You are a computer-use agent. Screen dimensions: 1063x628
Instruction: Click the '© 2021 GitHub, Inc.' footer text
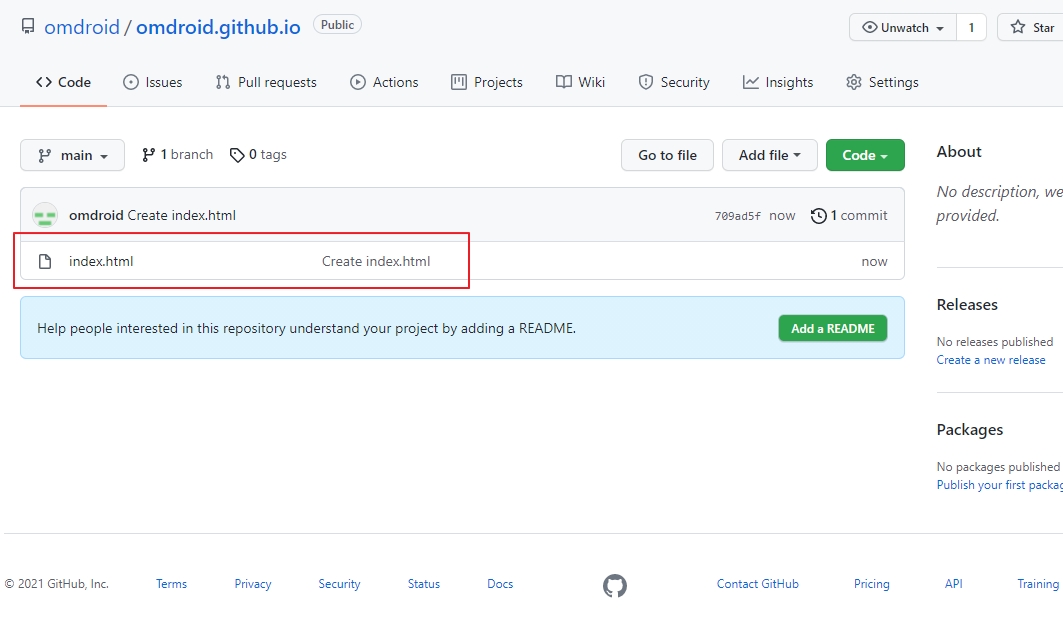point(56,584)
